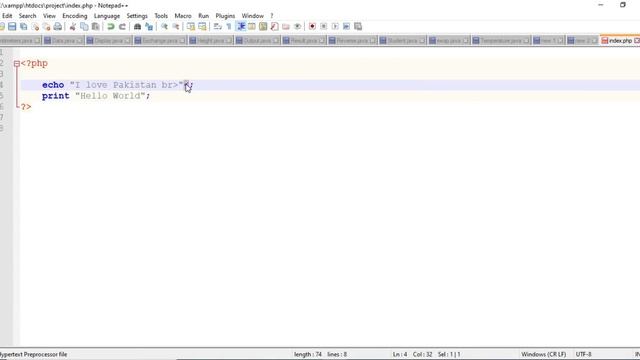
Task: Click the Copy toolbar icon
Action: coord(84,27)
